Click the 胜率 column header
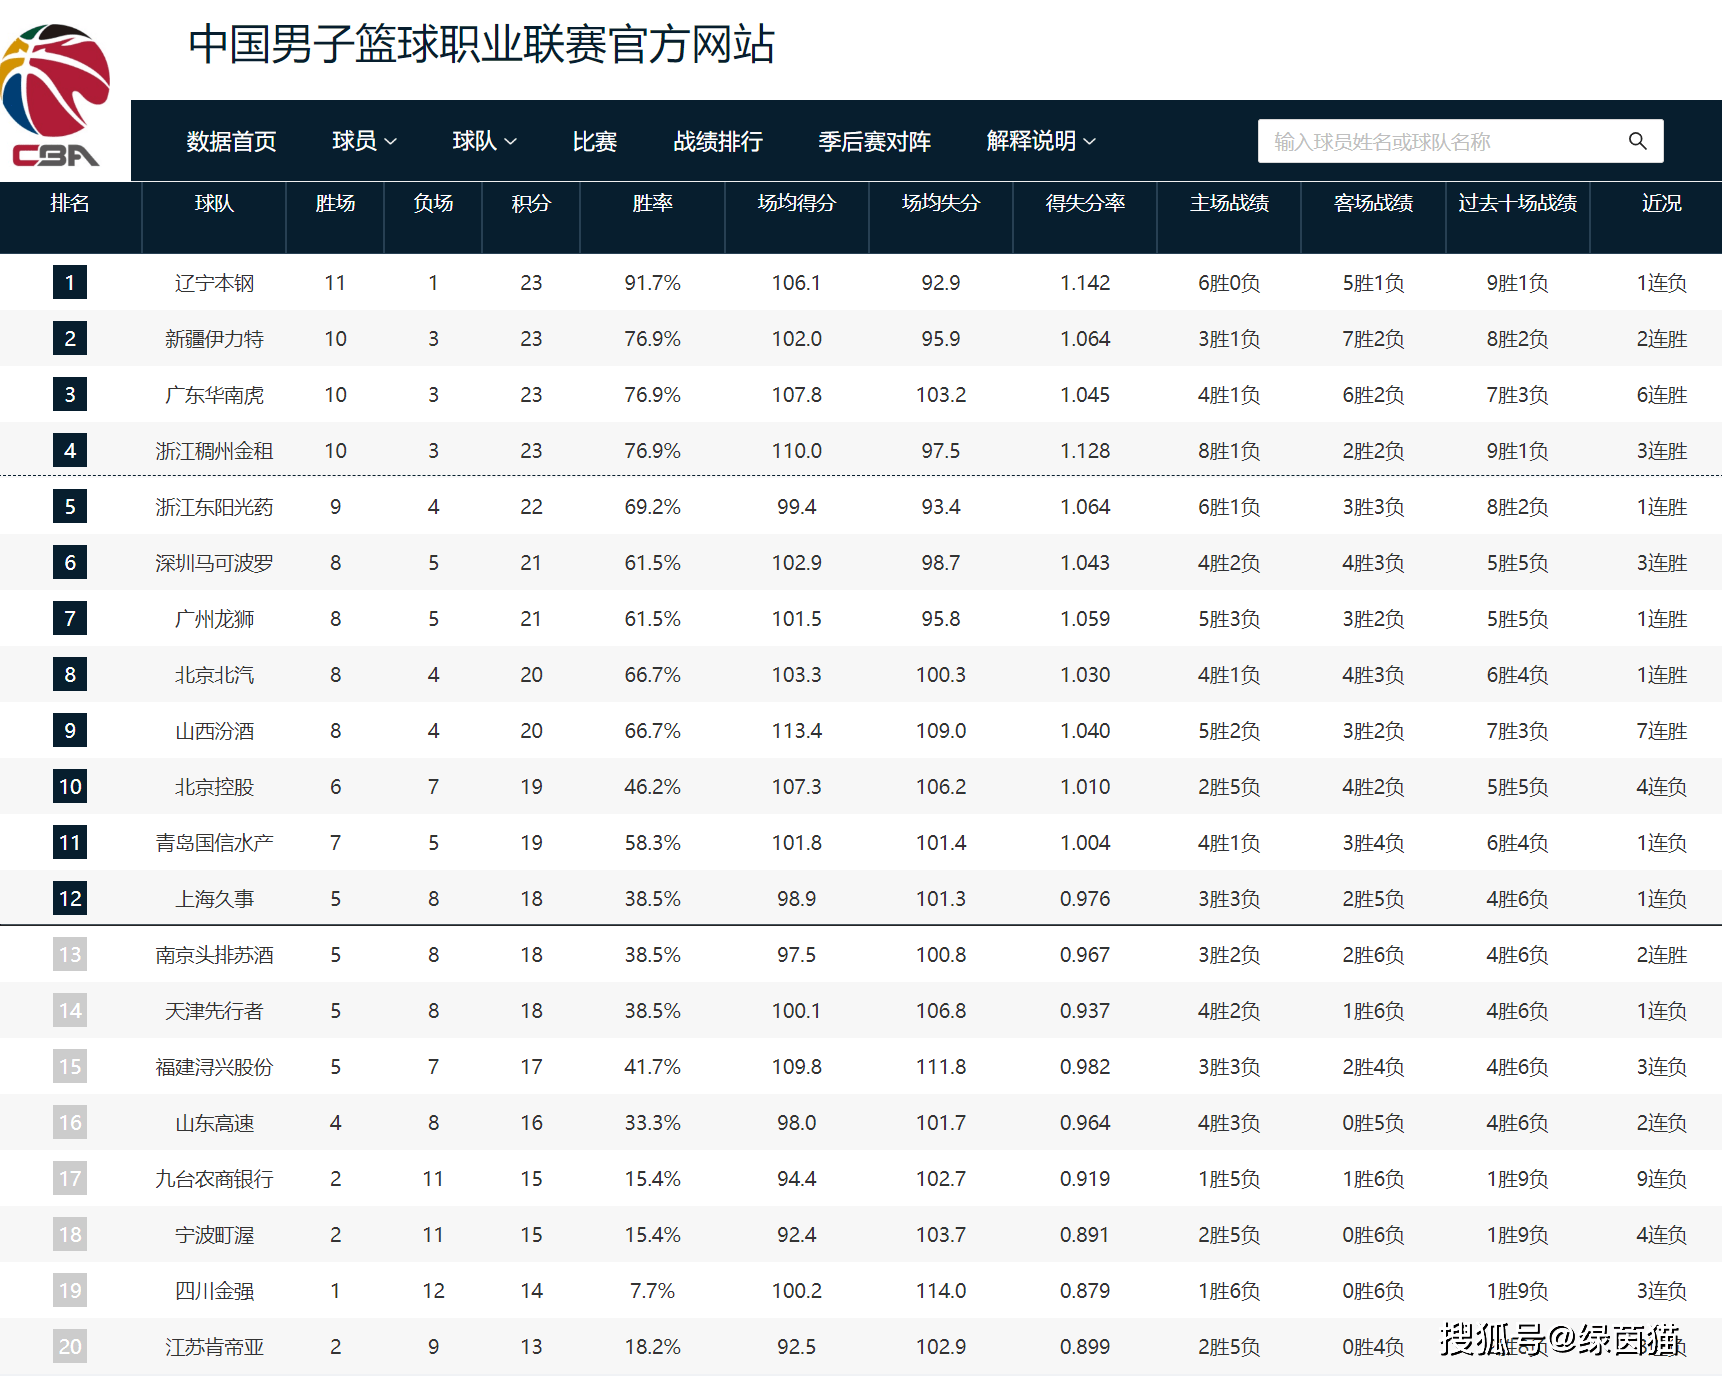 (x=652, y=203)
